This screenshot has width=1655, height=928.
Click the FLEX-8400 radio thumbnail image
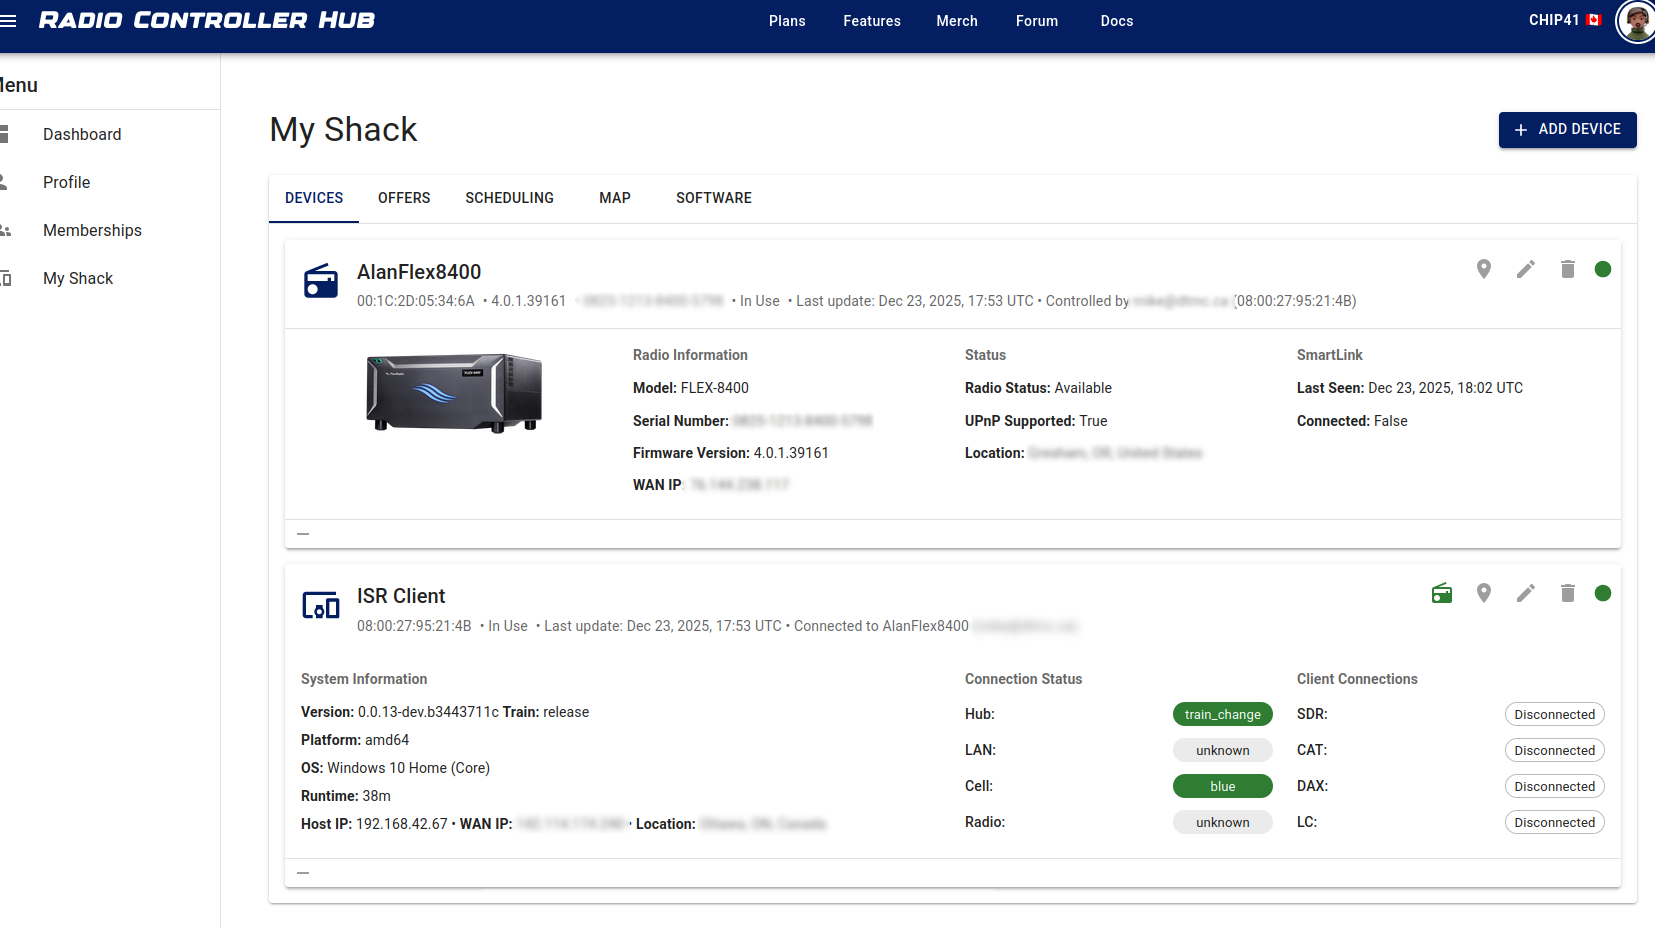pyautogui.click(x=454, y=392)
